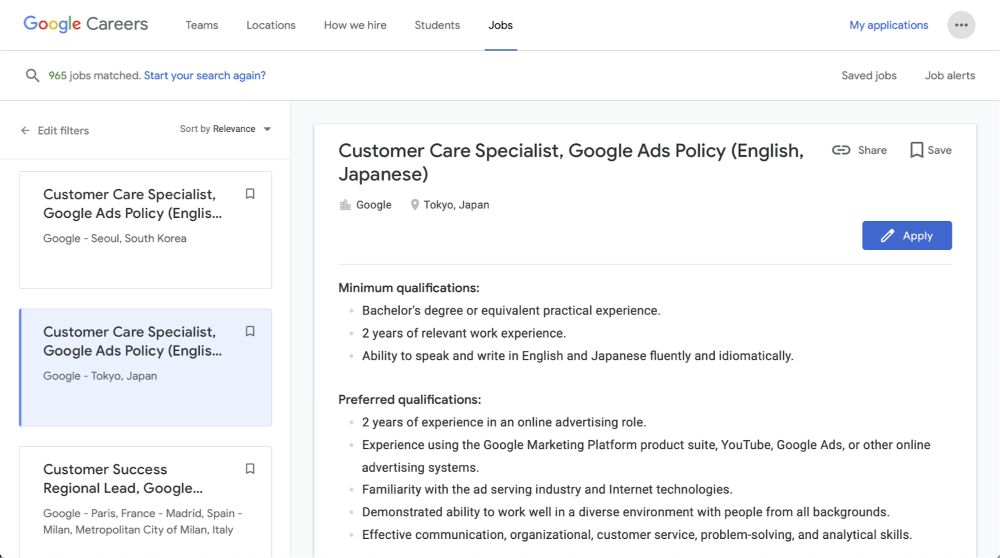Click the Share link icon
1000x558 pixels.
pos(841,150)
